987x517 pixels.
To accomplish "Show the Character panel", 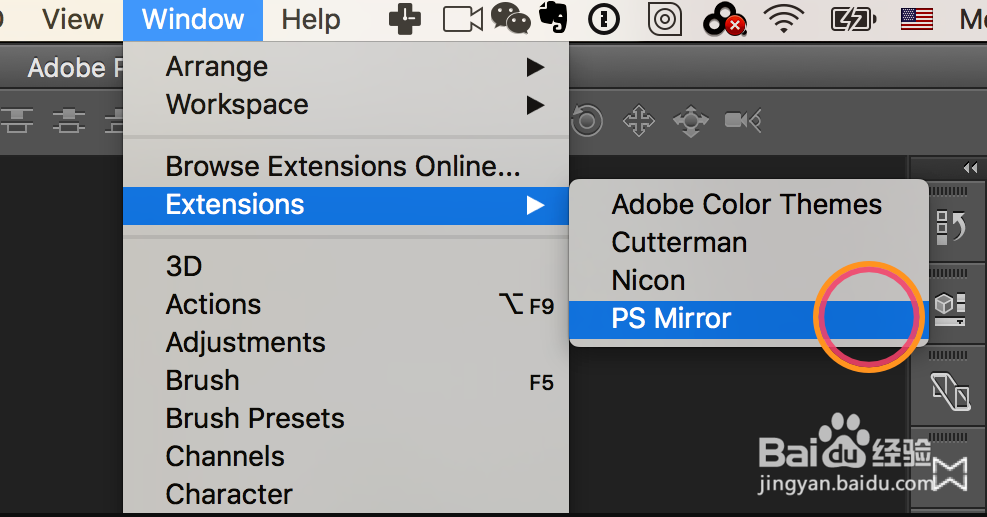I will tap(346, 494).
